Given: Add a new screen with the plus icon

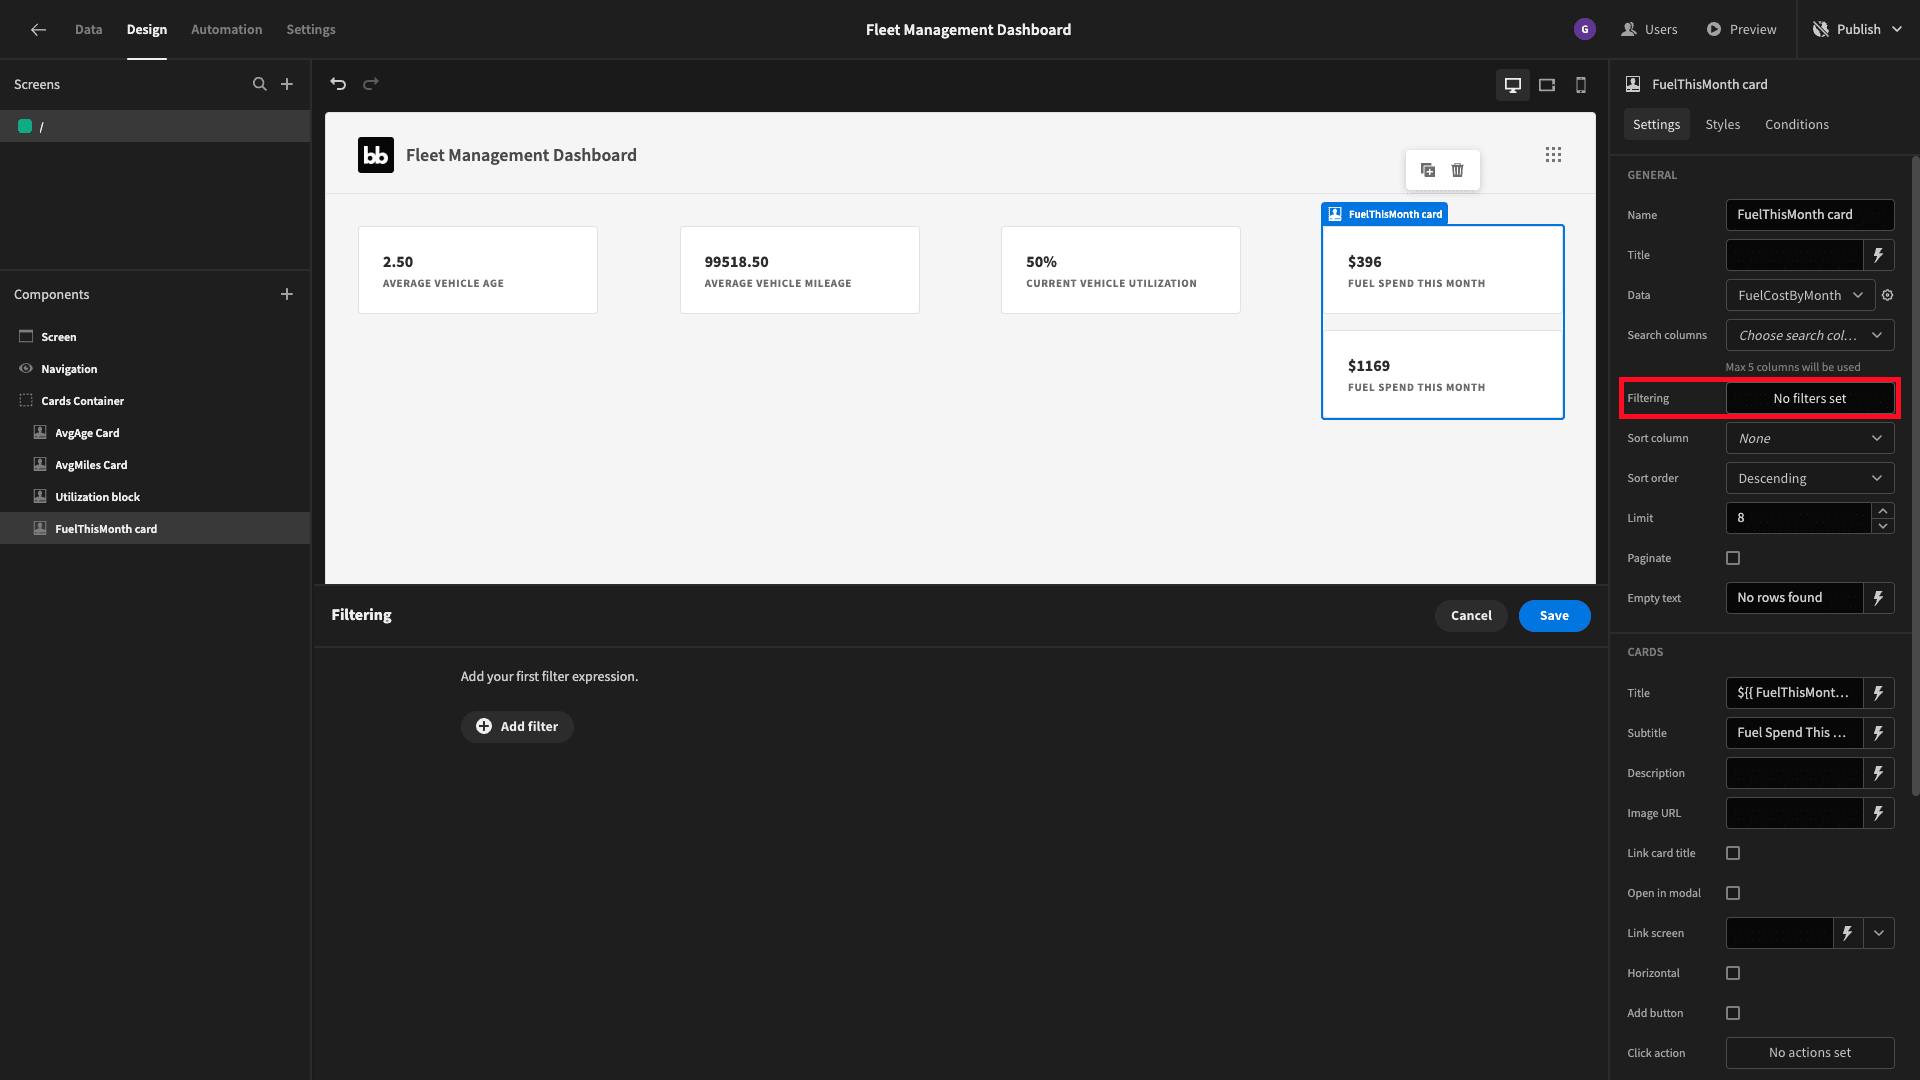Looking at the screenshot, I should click(x=287, y=84).
